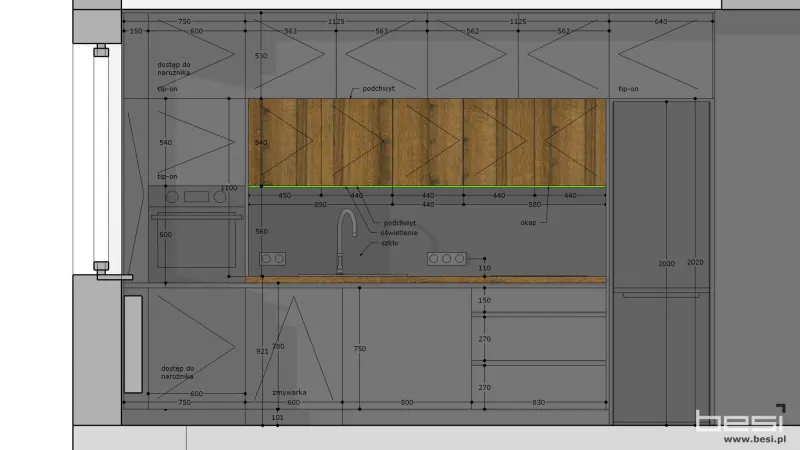Open the www.besi.pl website link
Screen dimensions: 800x450
755,439
